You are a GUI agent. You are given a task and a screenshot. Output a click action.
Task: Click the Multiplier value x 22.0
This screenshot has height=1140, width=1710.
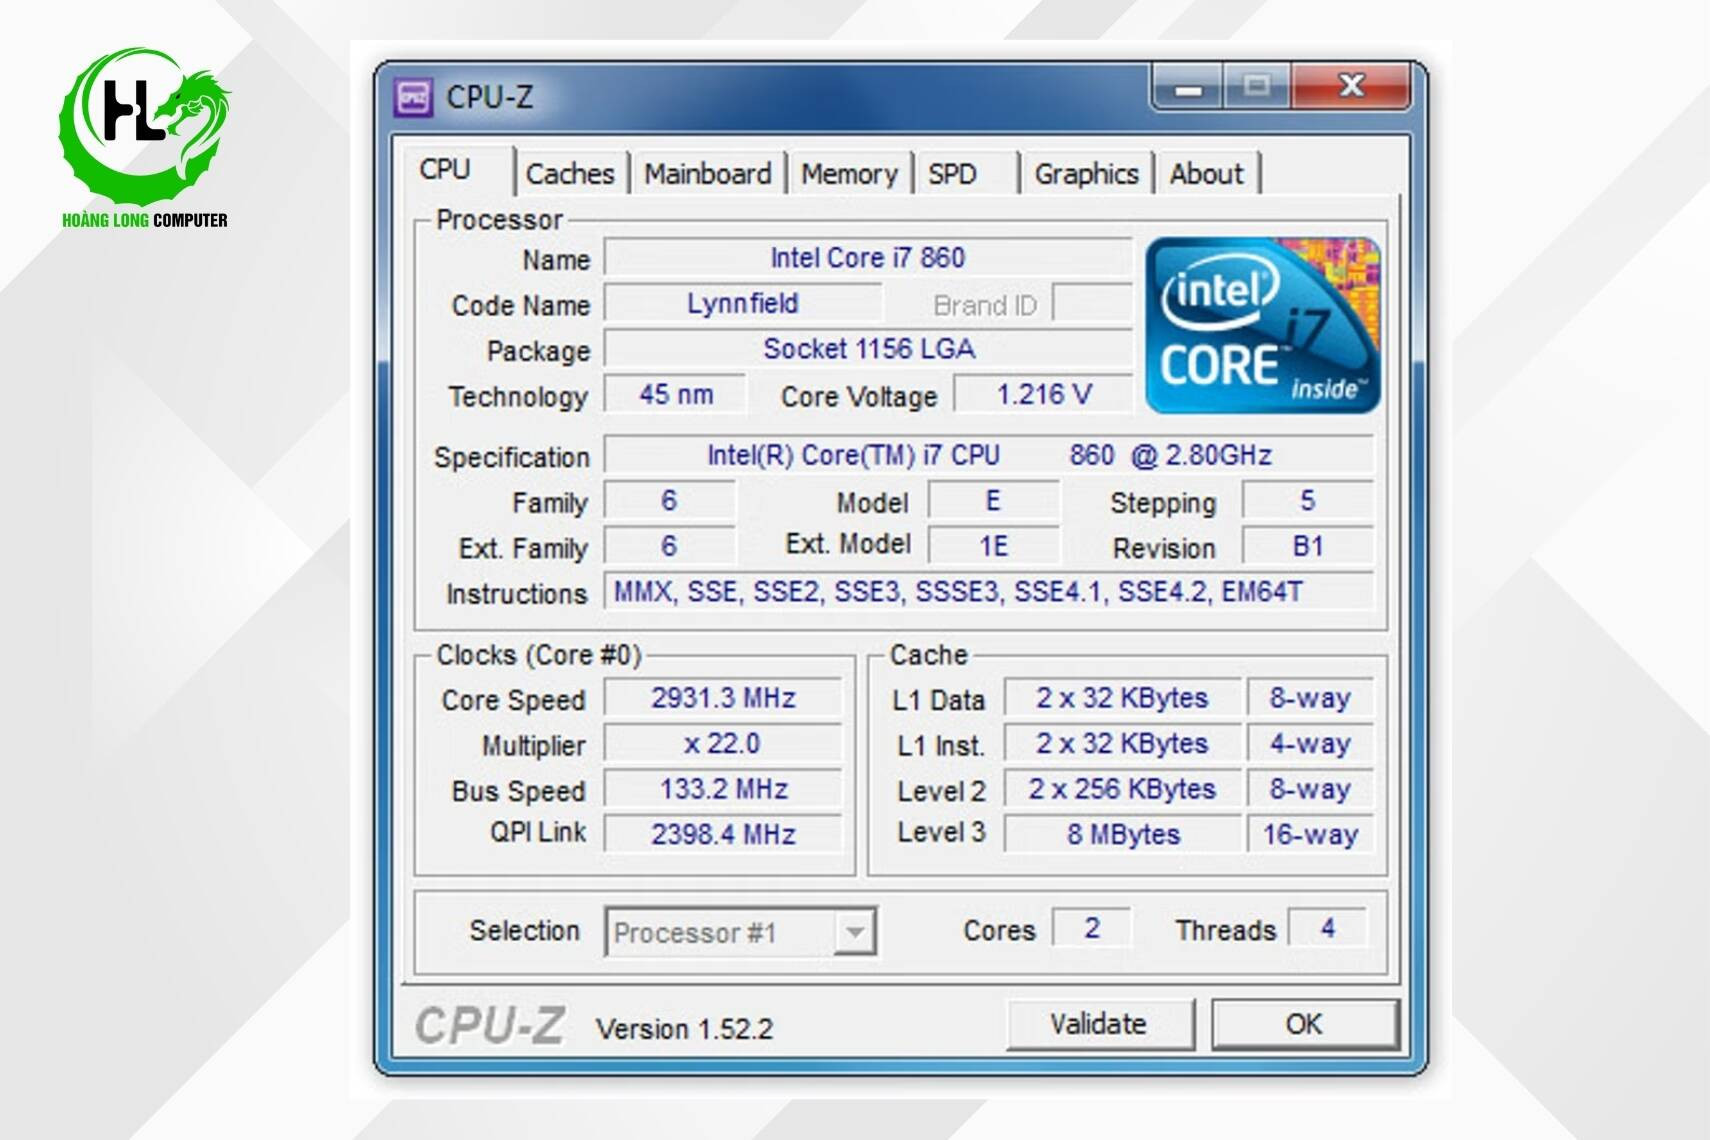pos(723,744)
